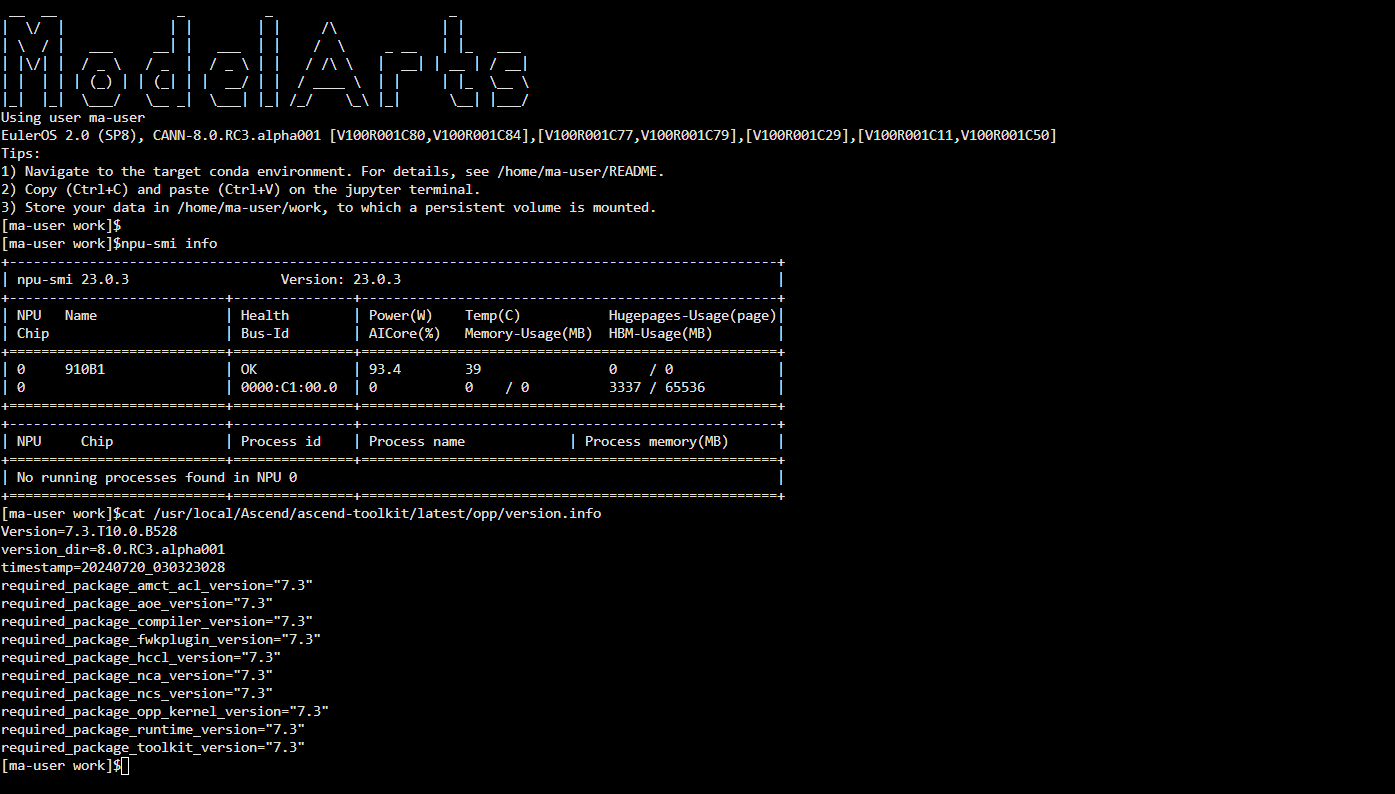Click 'CANN-8.0.RC3.alpha001' in the banner line
Image resolution: width=1395 pixels, height=794 pixels.
237,135
